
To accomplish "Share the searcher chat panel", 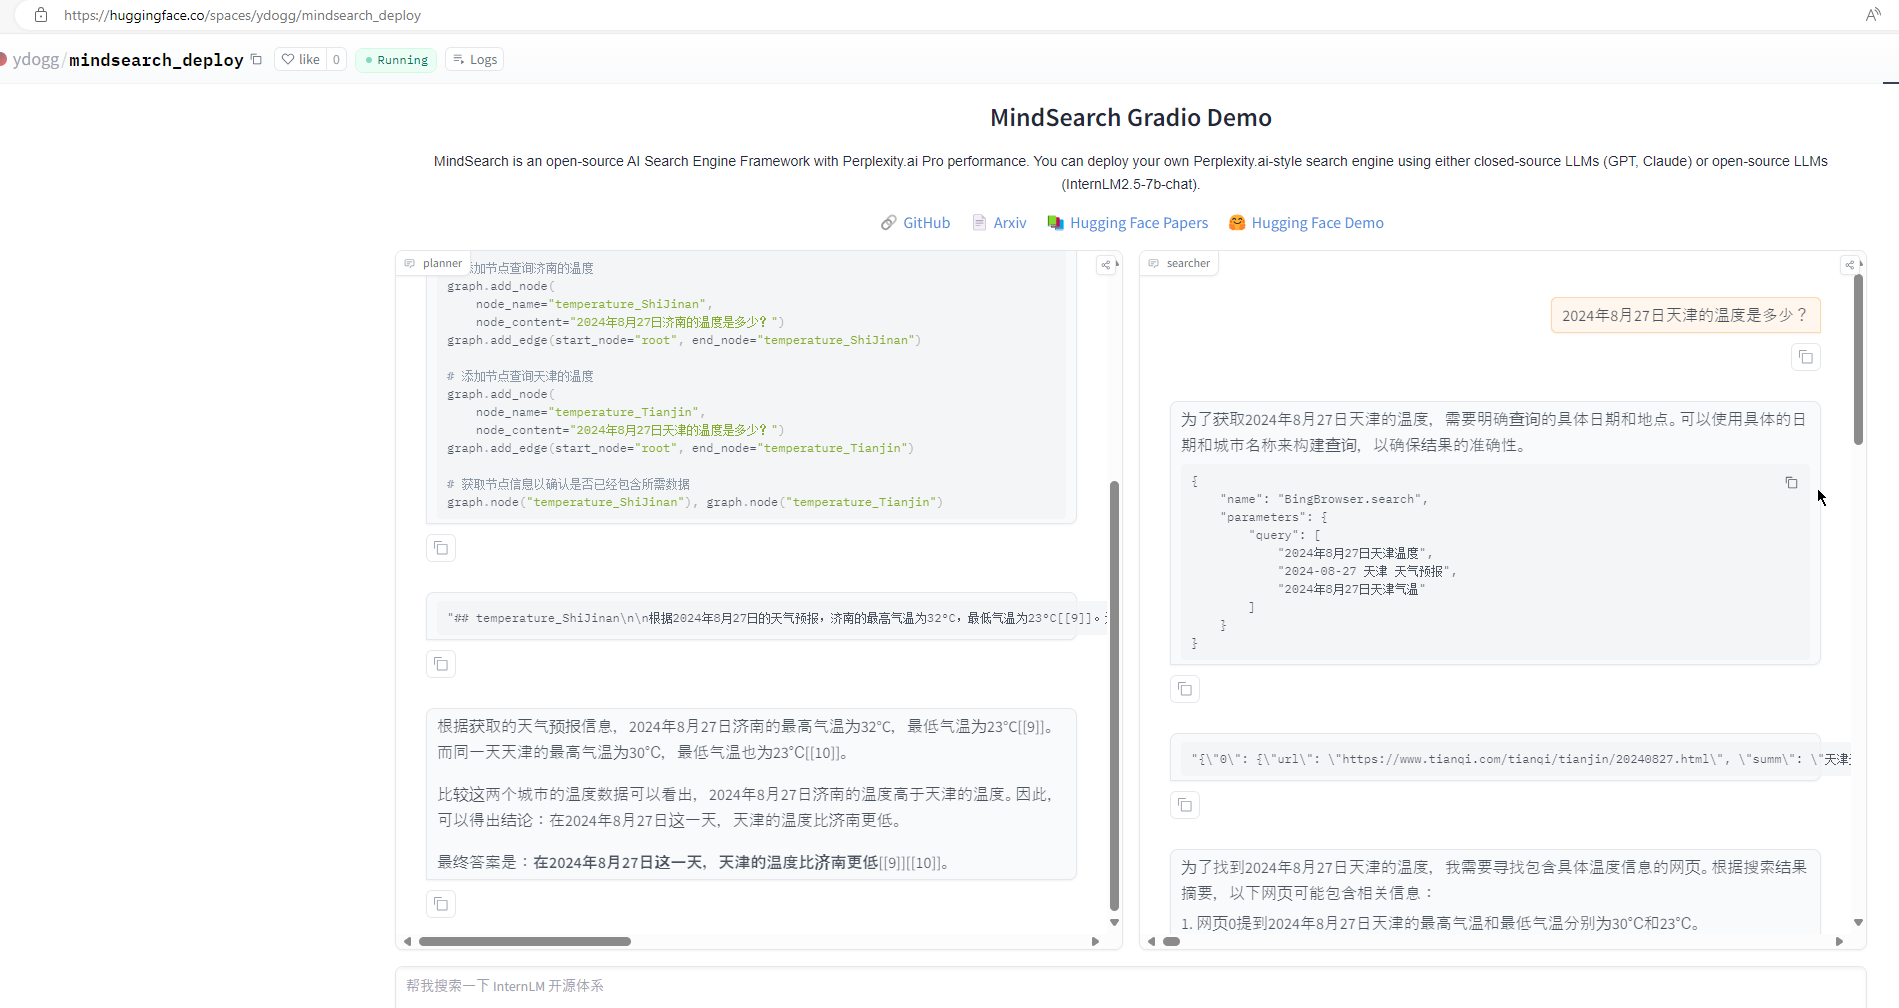I will pyautogui.click(x=1850, y=265).
